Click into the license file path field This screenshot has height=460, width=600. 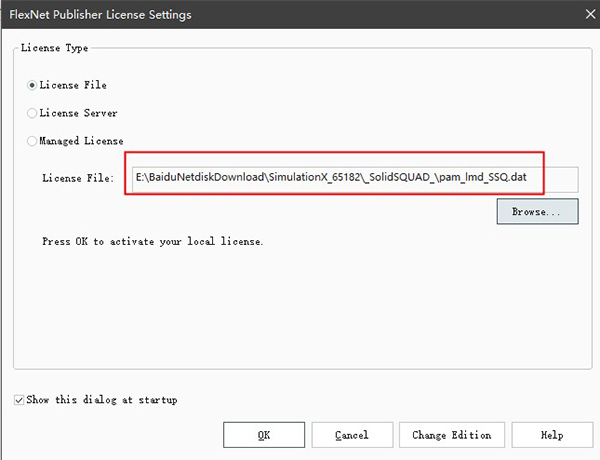(355, 178)
